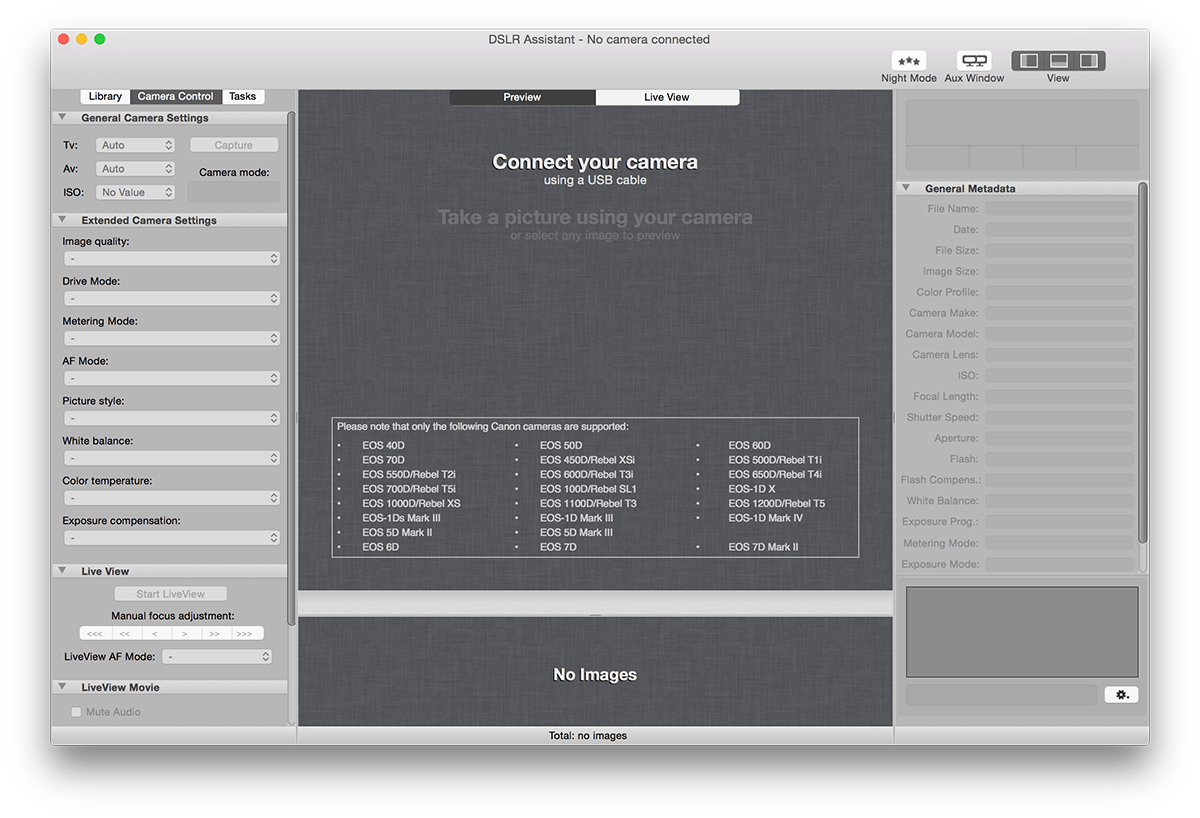Click 'EOS-1D X' in supported list
Viewport: 1200px width, 818px height.
coord(752,489)
